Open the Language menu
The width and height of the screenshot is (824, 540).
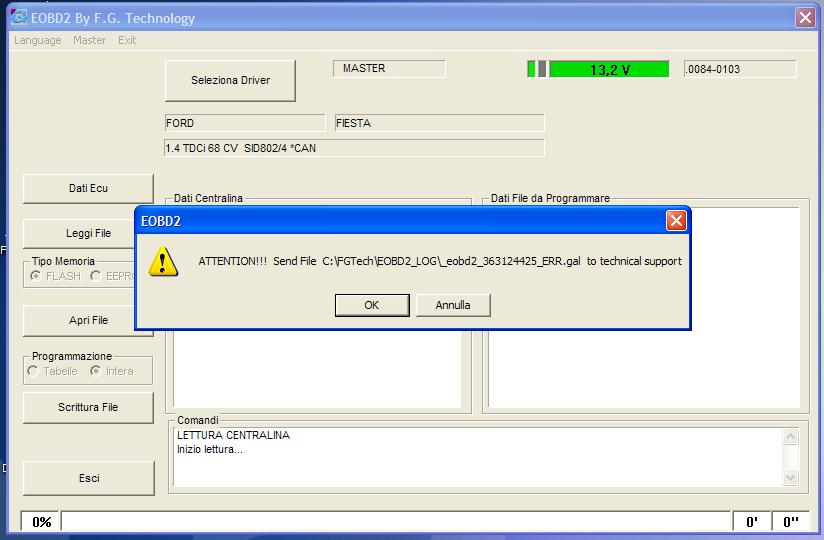(x=37, y=40)
